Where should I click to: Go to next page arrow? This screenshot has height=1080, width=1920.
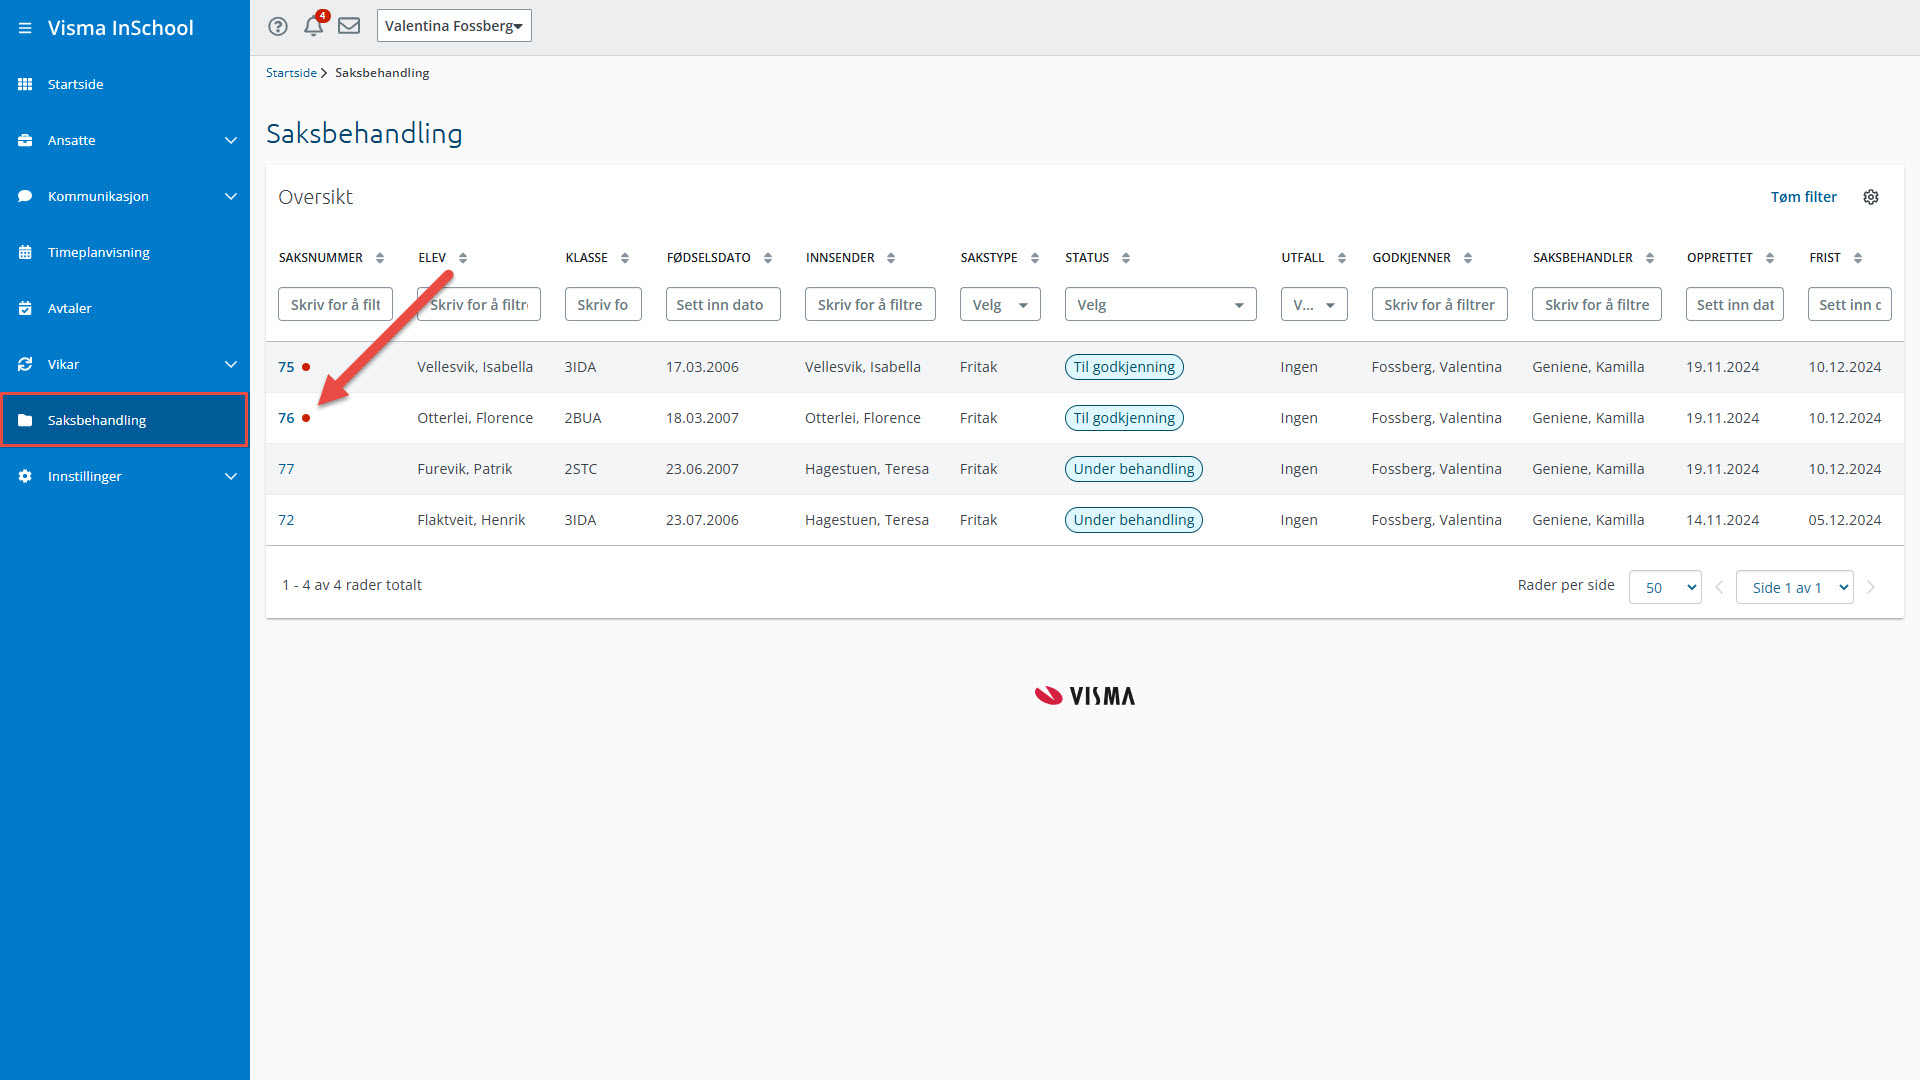coord(1871,588)
